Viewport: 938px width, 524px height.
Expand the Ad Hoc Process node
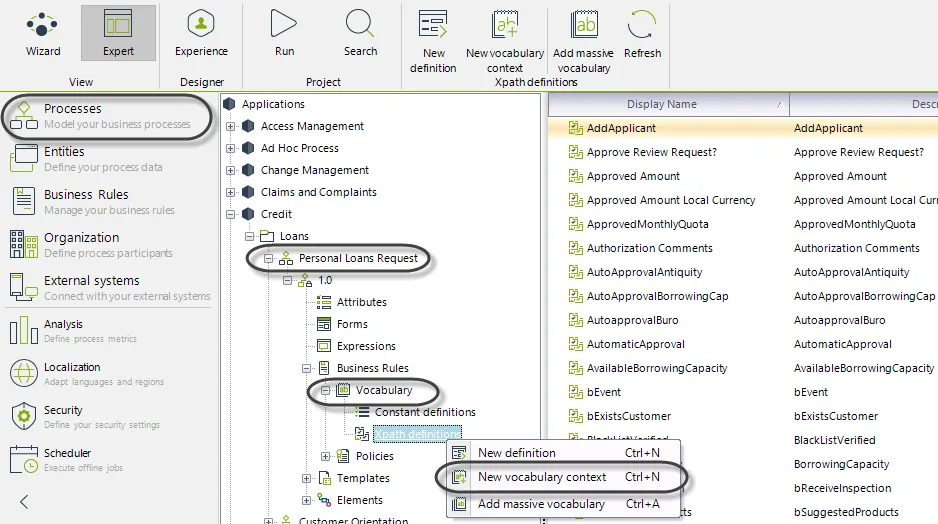coord(230,148)
